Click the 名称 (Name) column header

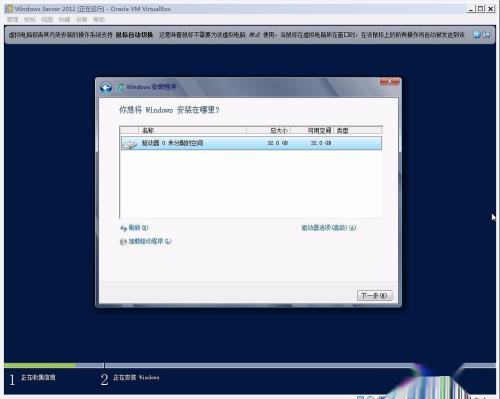[x=192, y=130]
